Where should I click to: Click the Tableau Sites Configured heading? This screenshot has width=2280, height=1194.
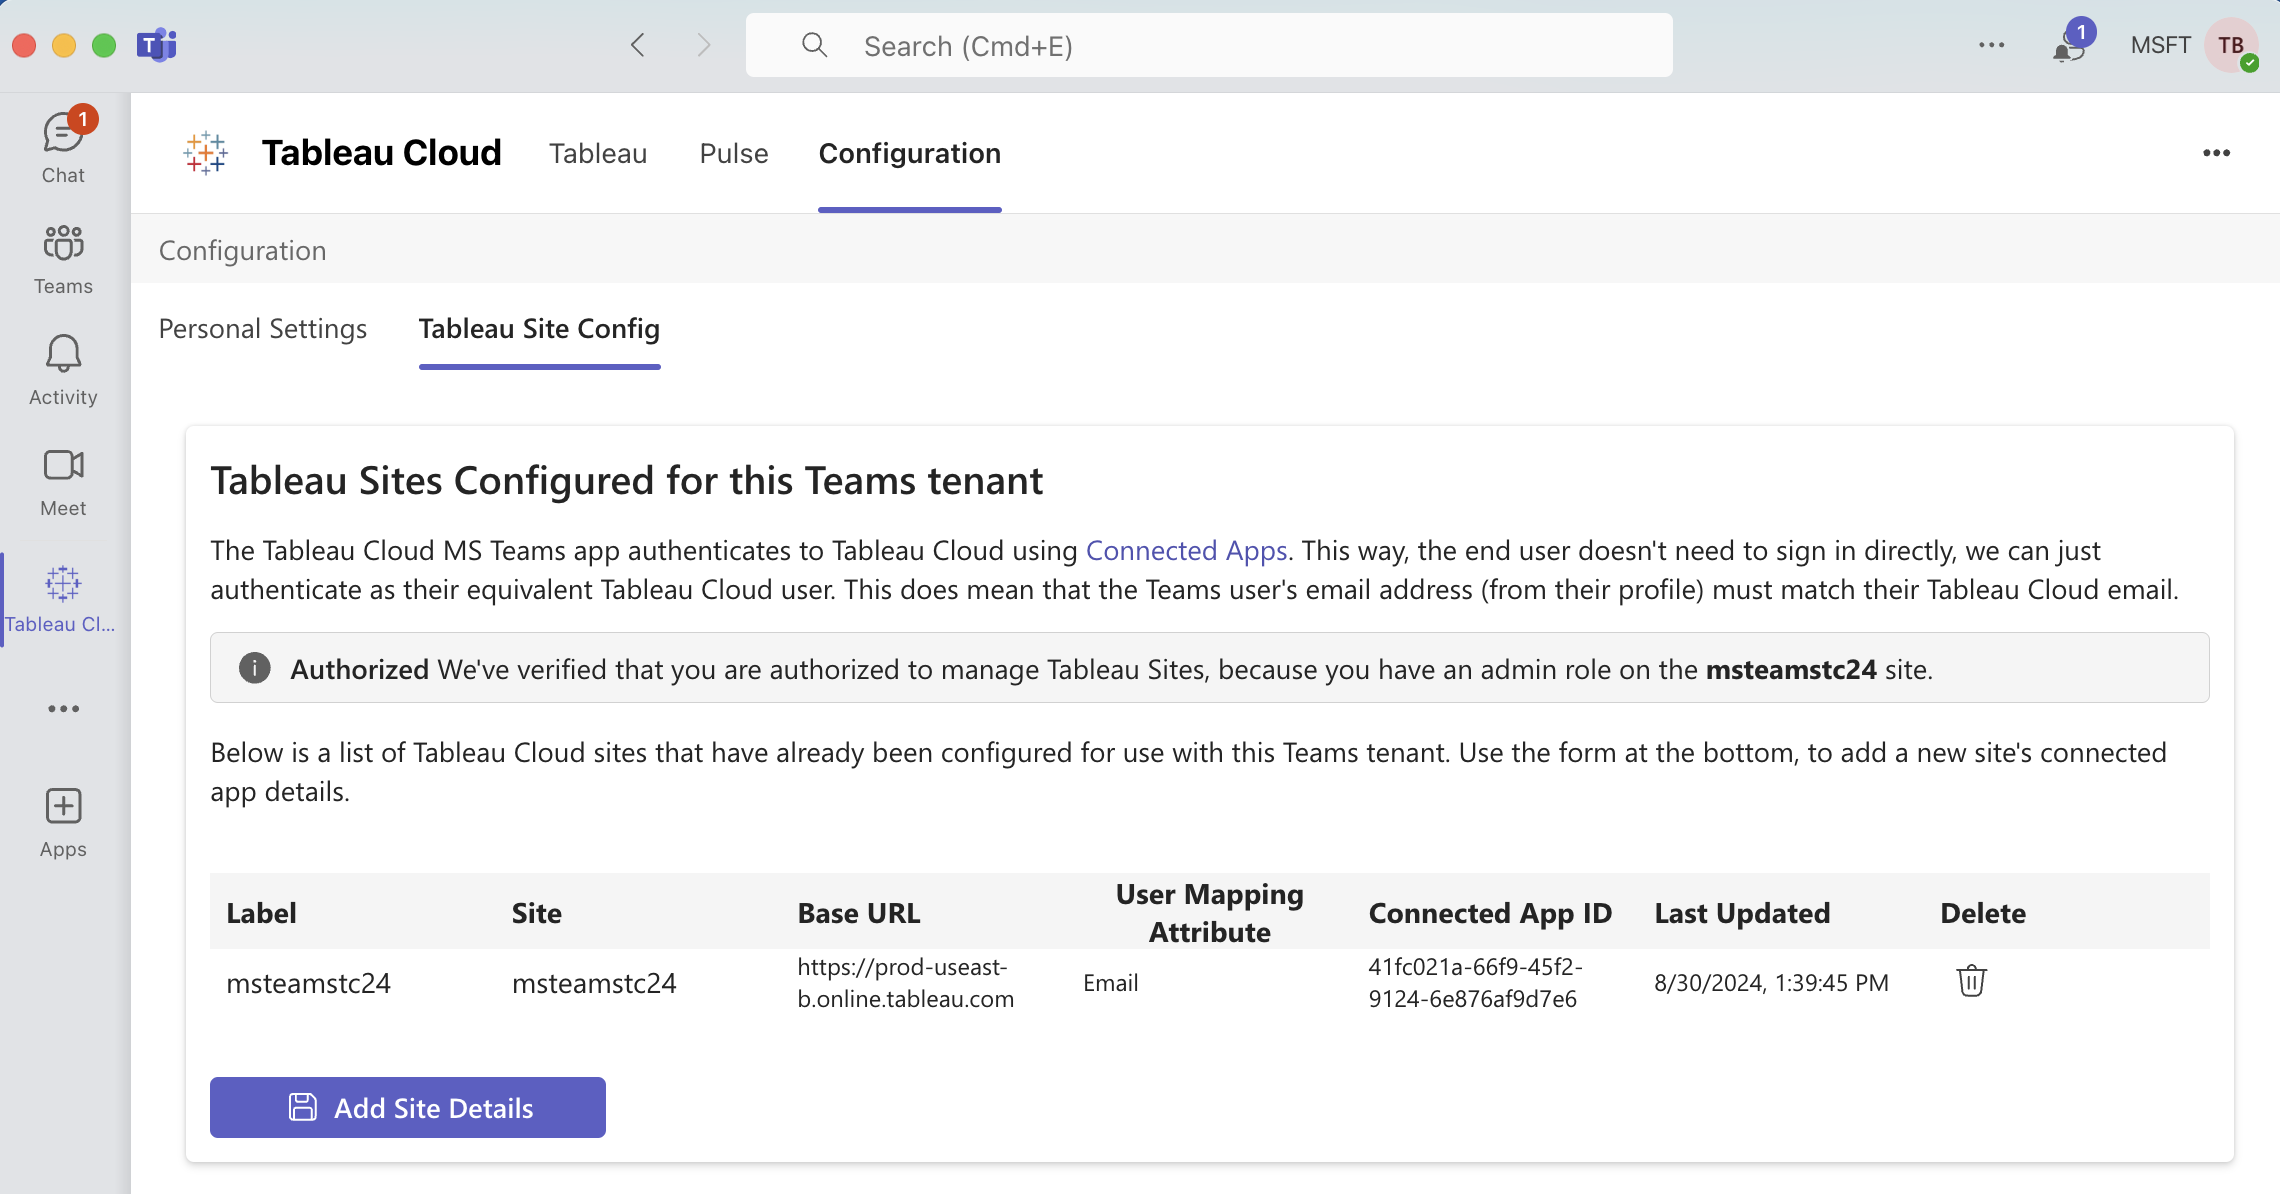(627, 481)
